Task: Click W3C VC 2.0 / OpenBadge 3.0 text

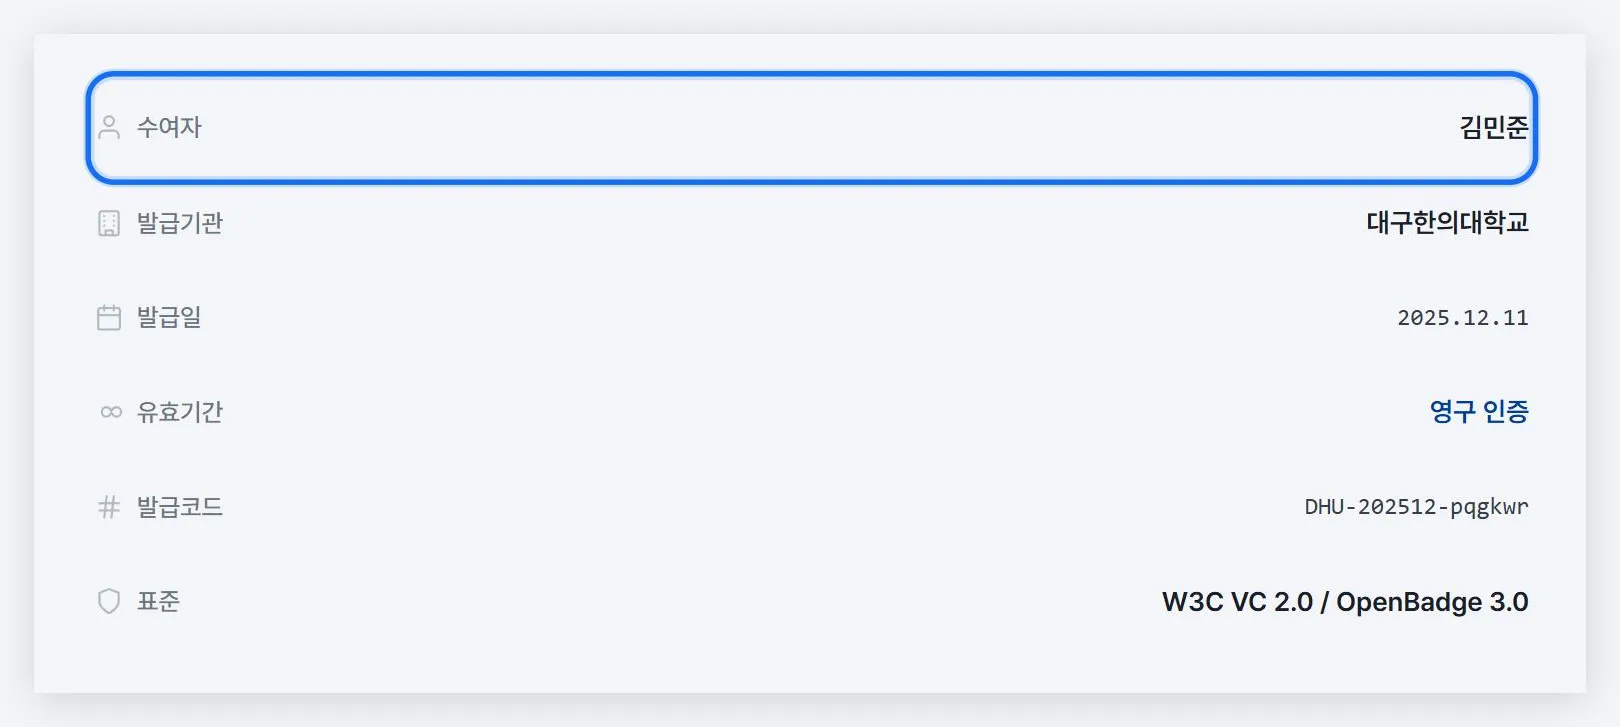Action: pos(1345,602)
